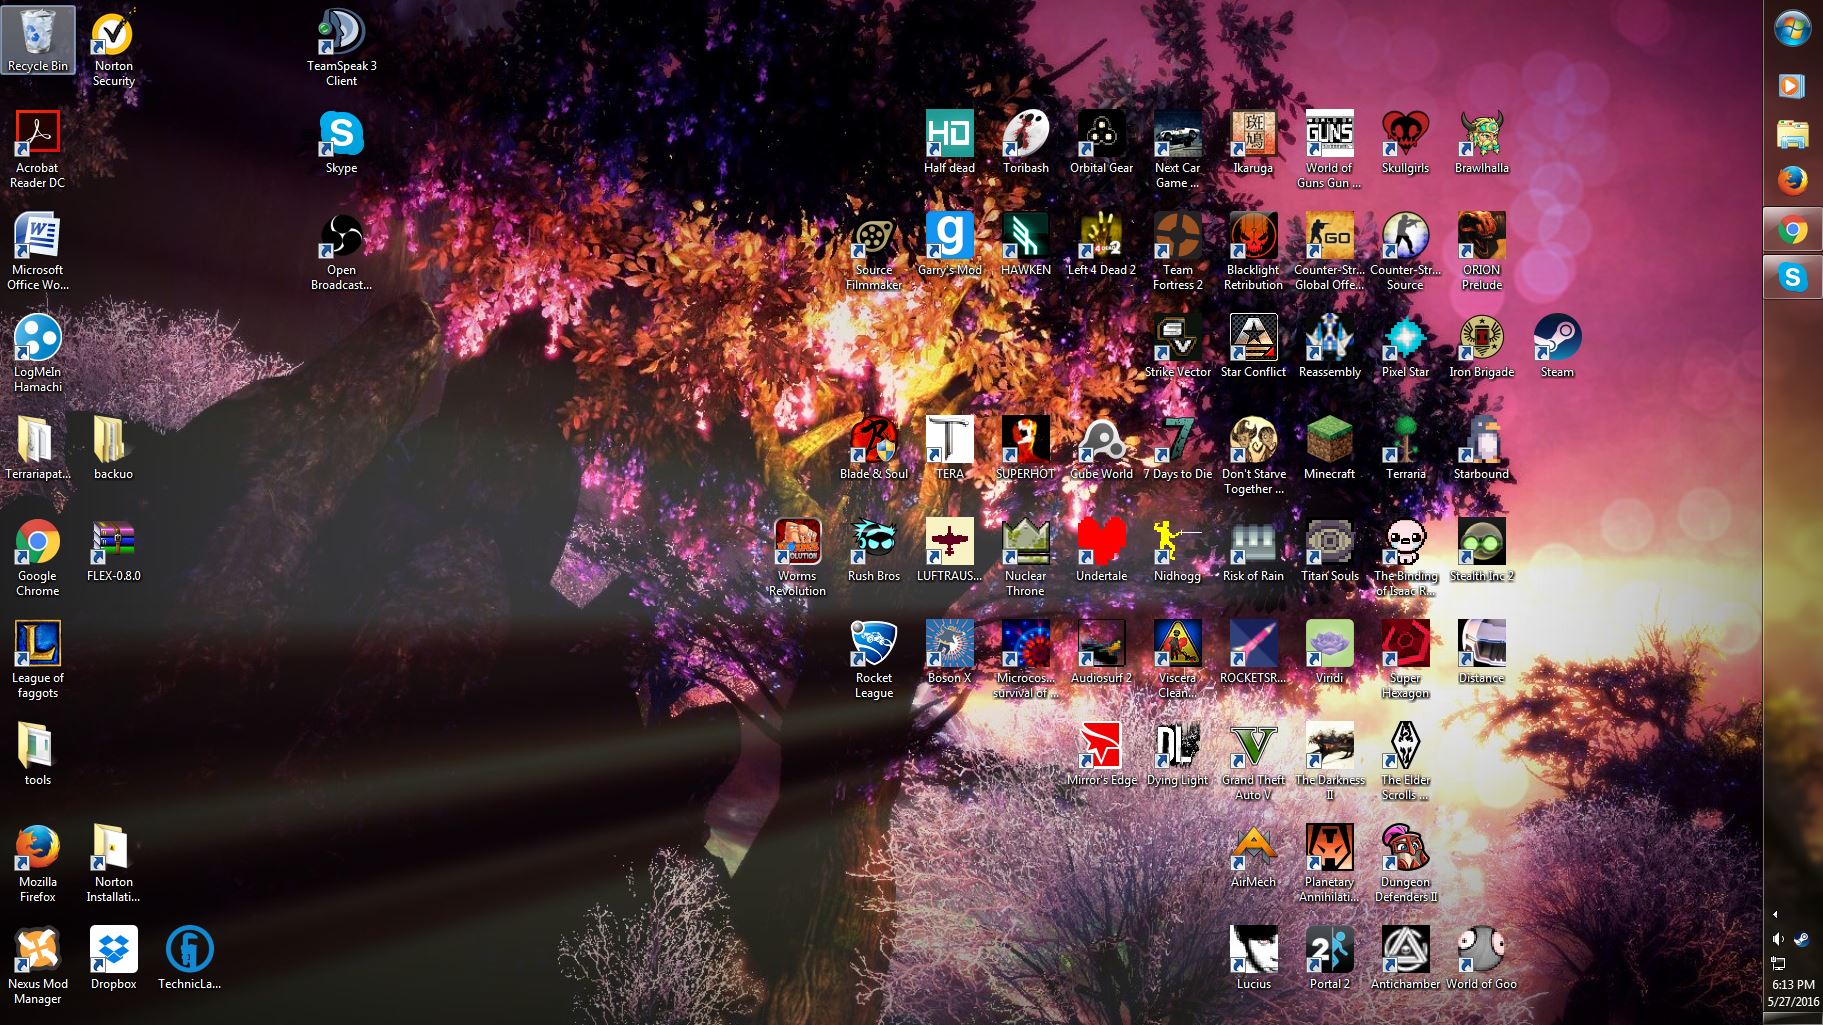Image resolution: width=1823 pixels, height=1025 pixels.
Task: Select the Left 4 Dead 2 shortcut
Action: (x=1101, y=244)
